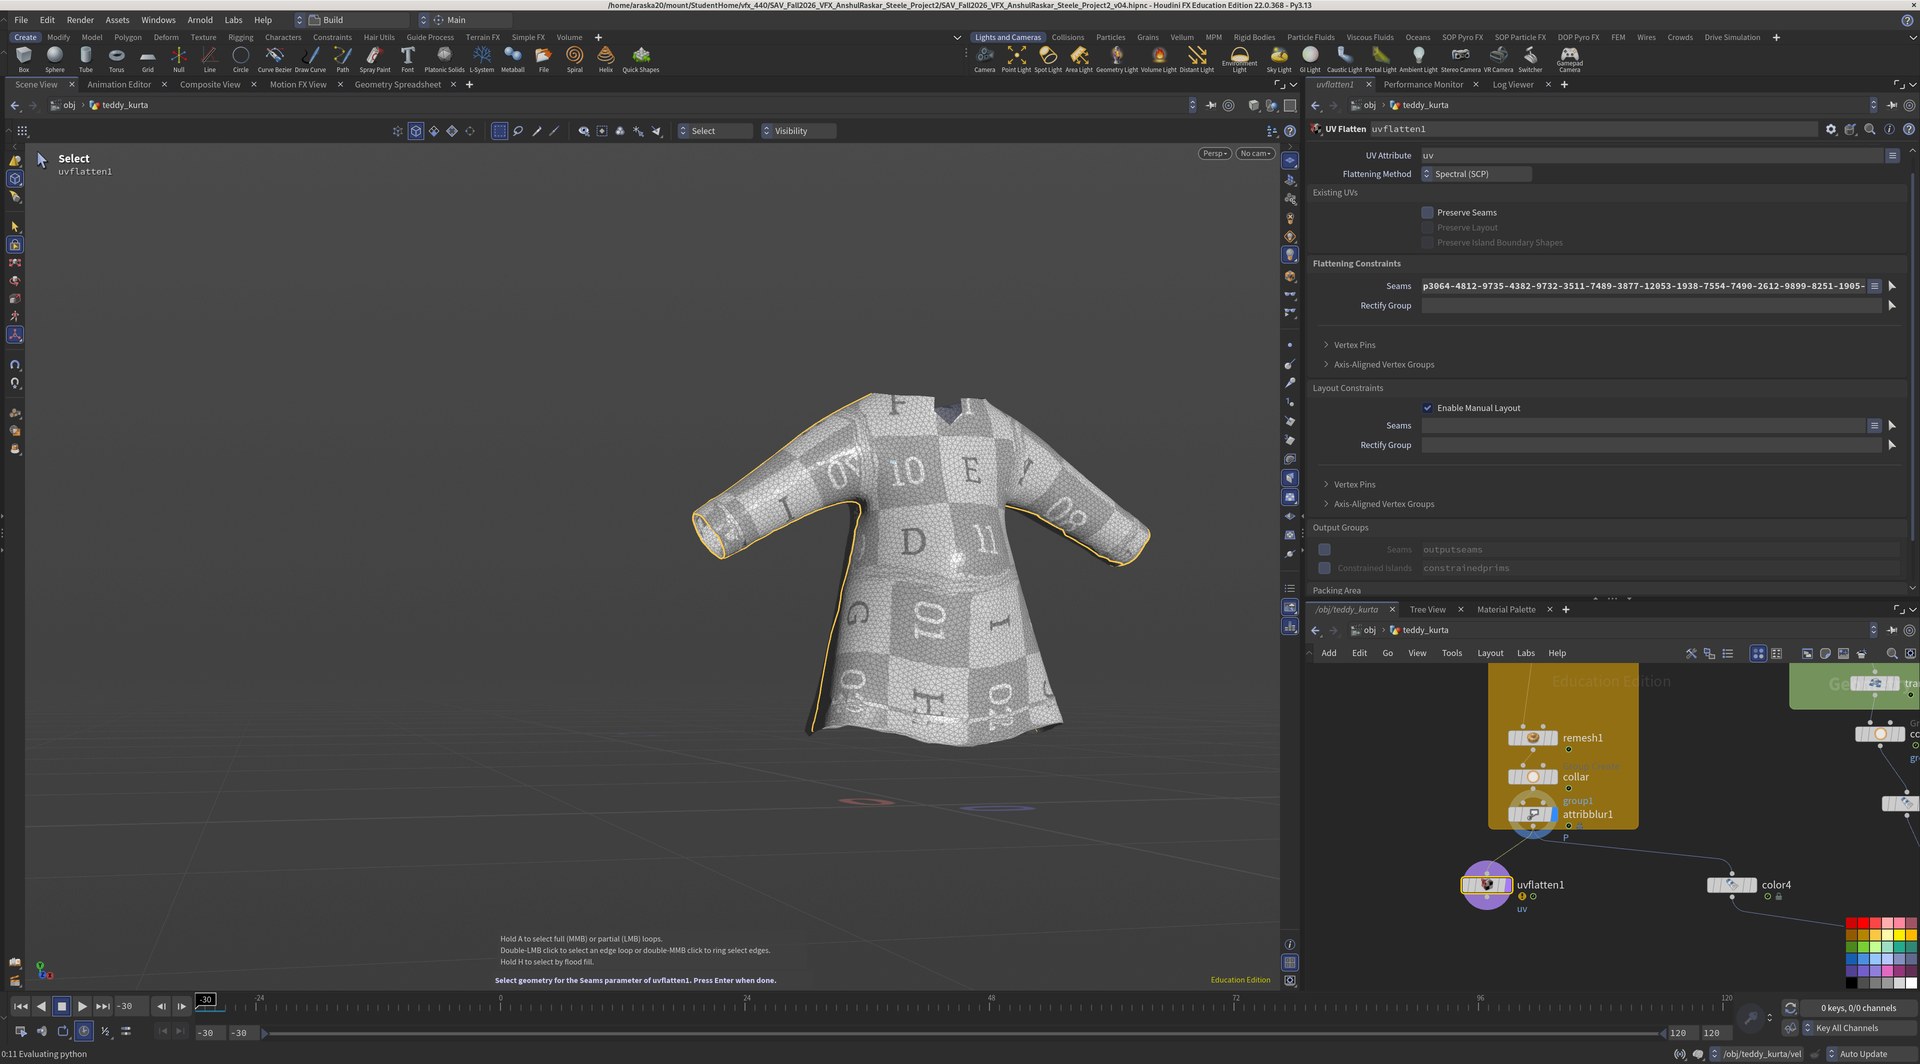Viewport: 1920px width, 1064px height.
Task: Open the Build desktop dropdown
Action: 350,20
